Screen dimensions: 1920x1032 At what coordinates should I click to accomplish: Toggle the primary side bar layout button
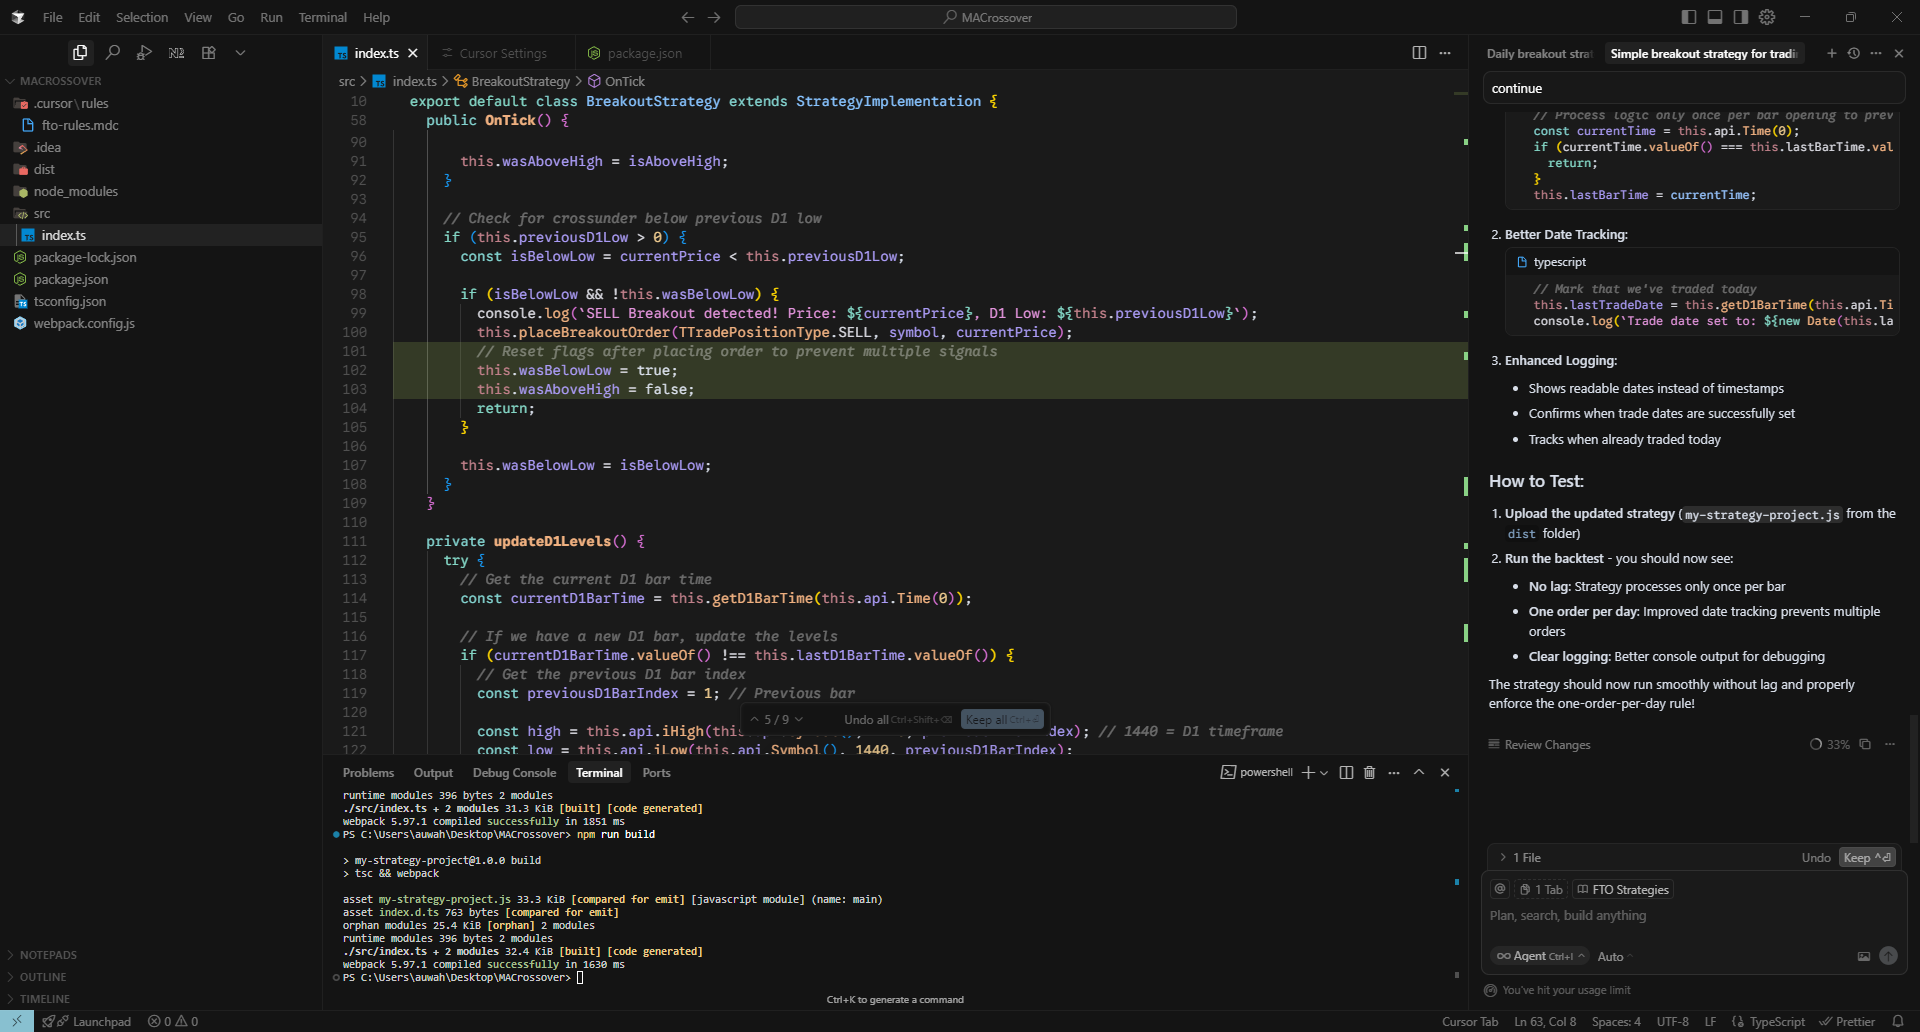[1689, 17]
